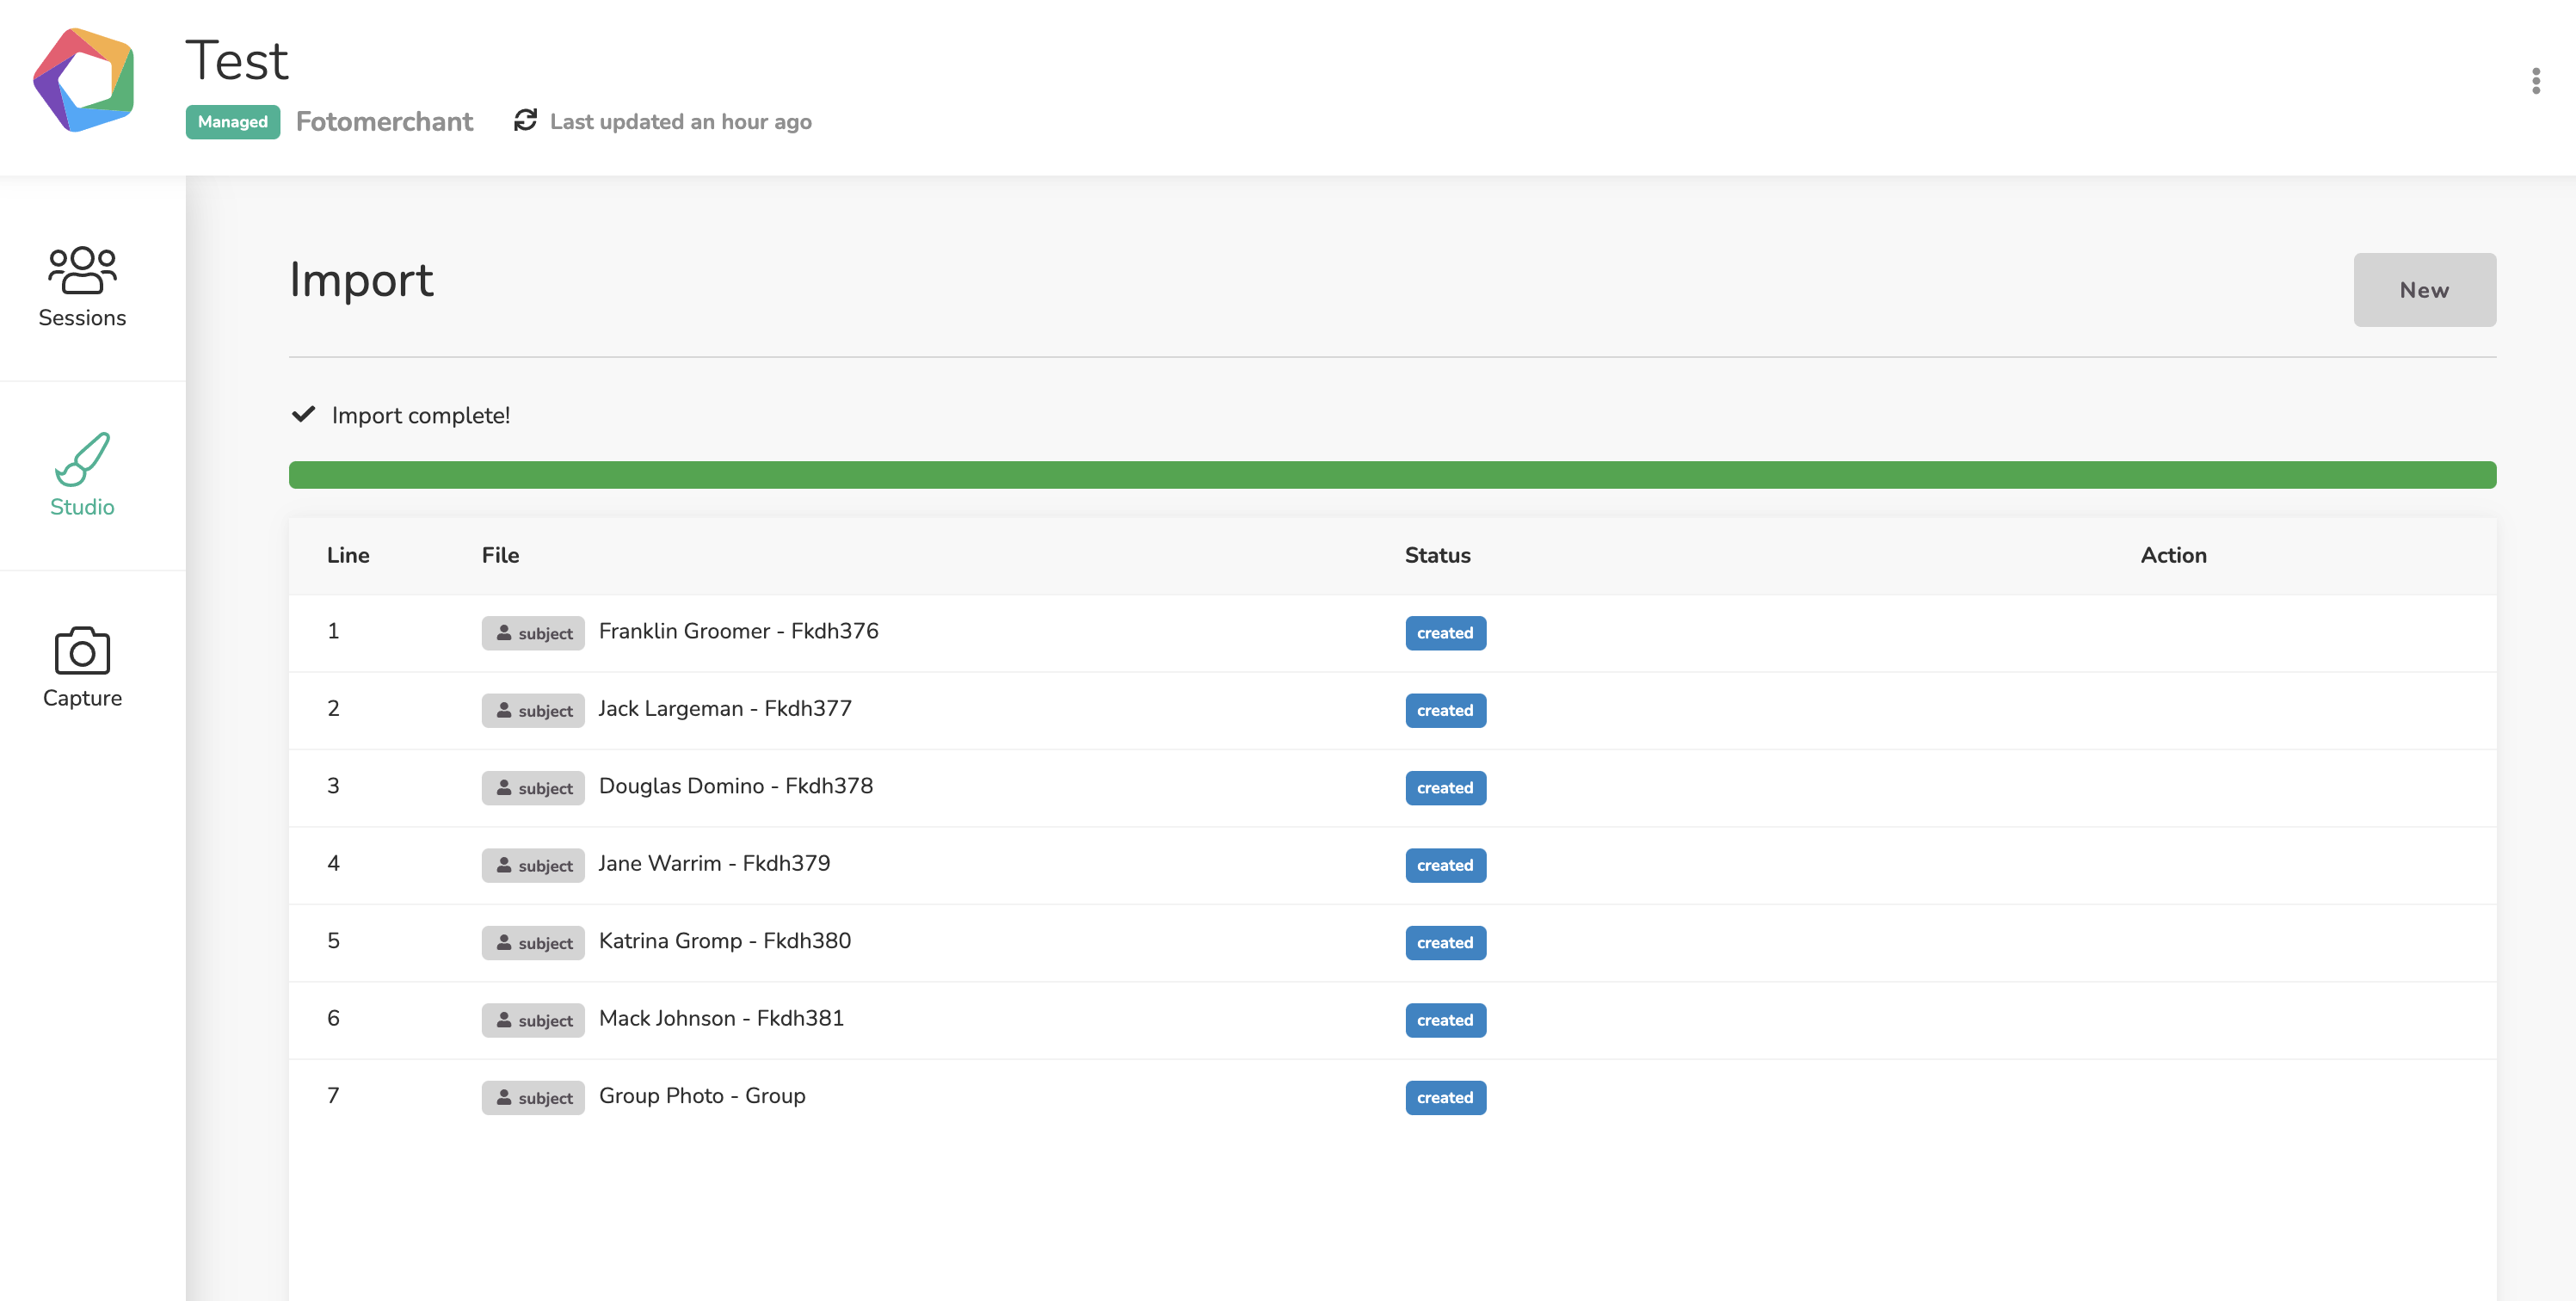The width and height of the screenshot is (2576, 1301).
Task: Click the subject tag on Group Photo row
Action: tap(533, 1097)
